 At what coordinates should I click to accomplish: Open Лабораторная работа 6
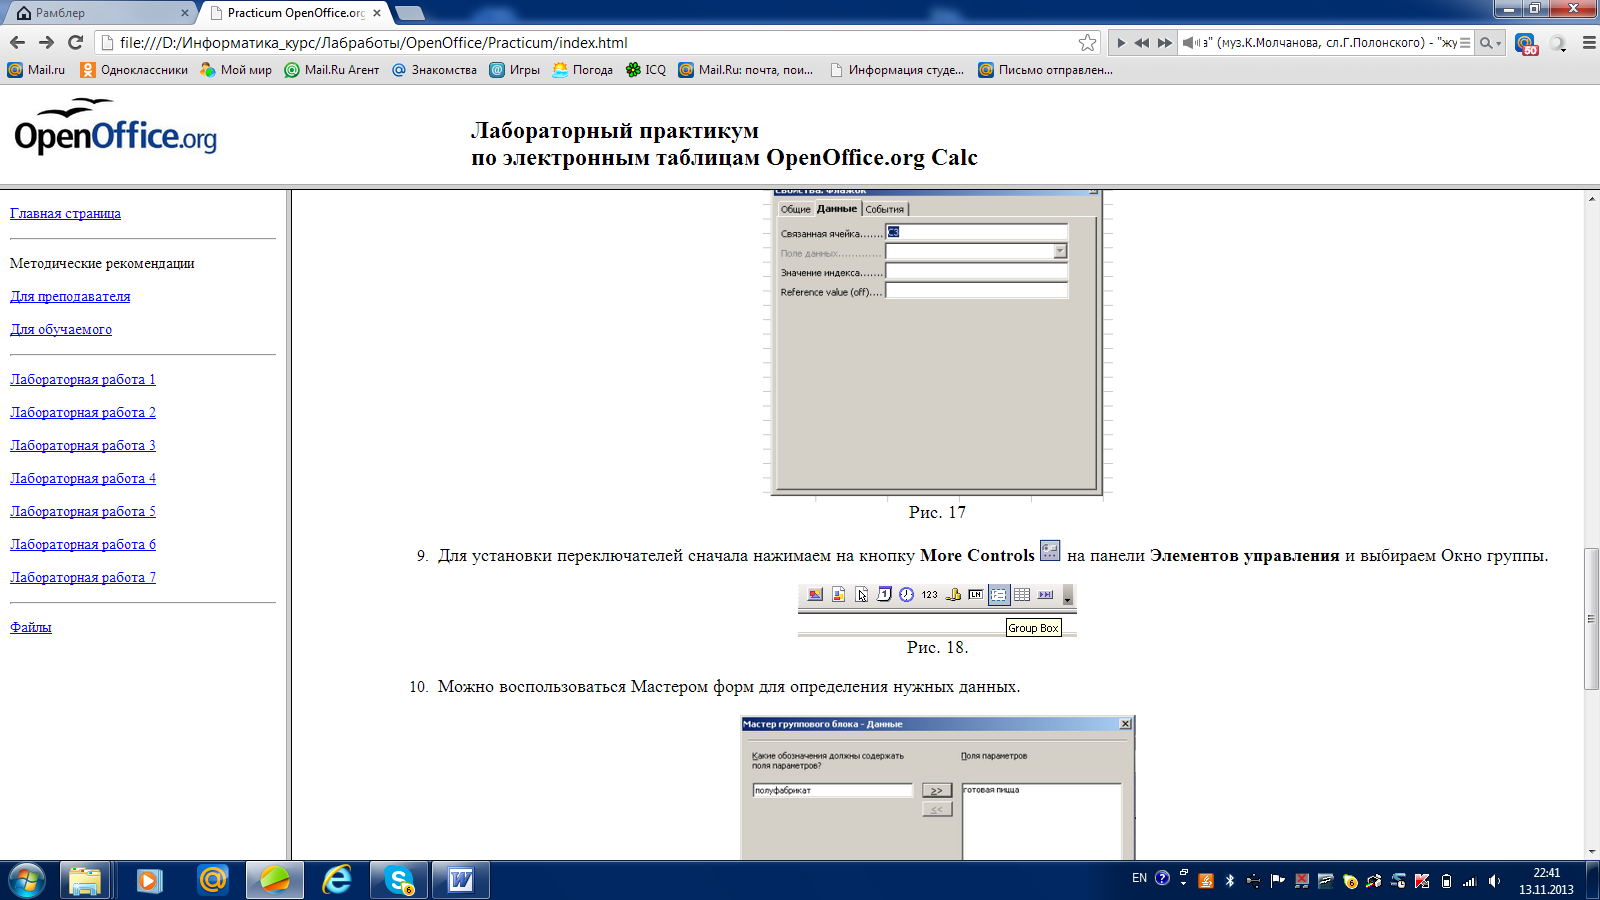(83, 544)
